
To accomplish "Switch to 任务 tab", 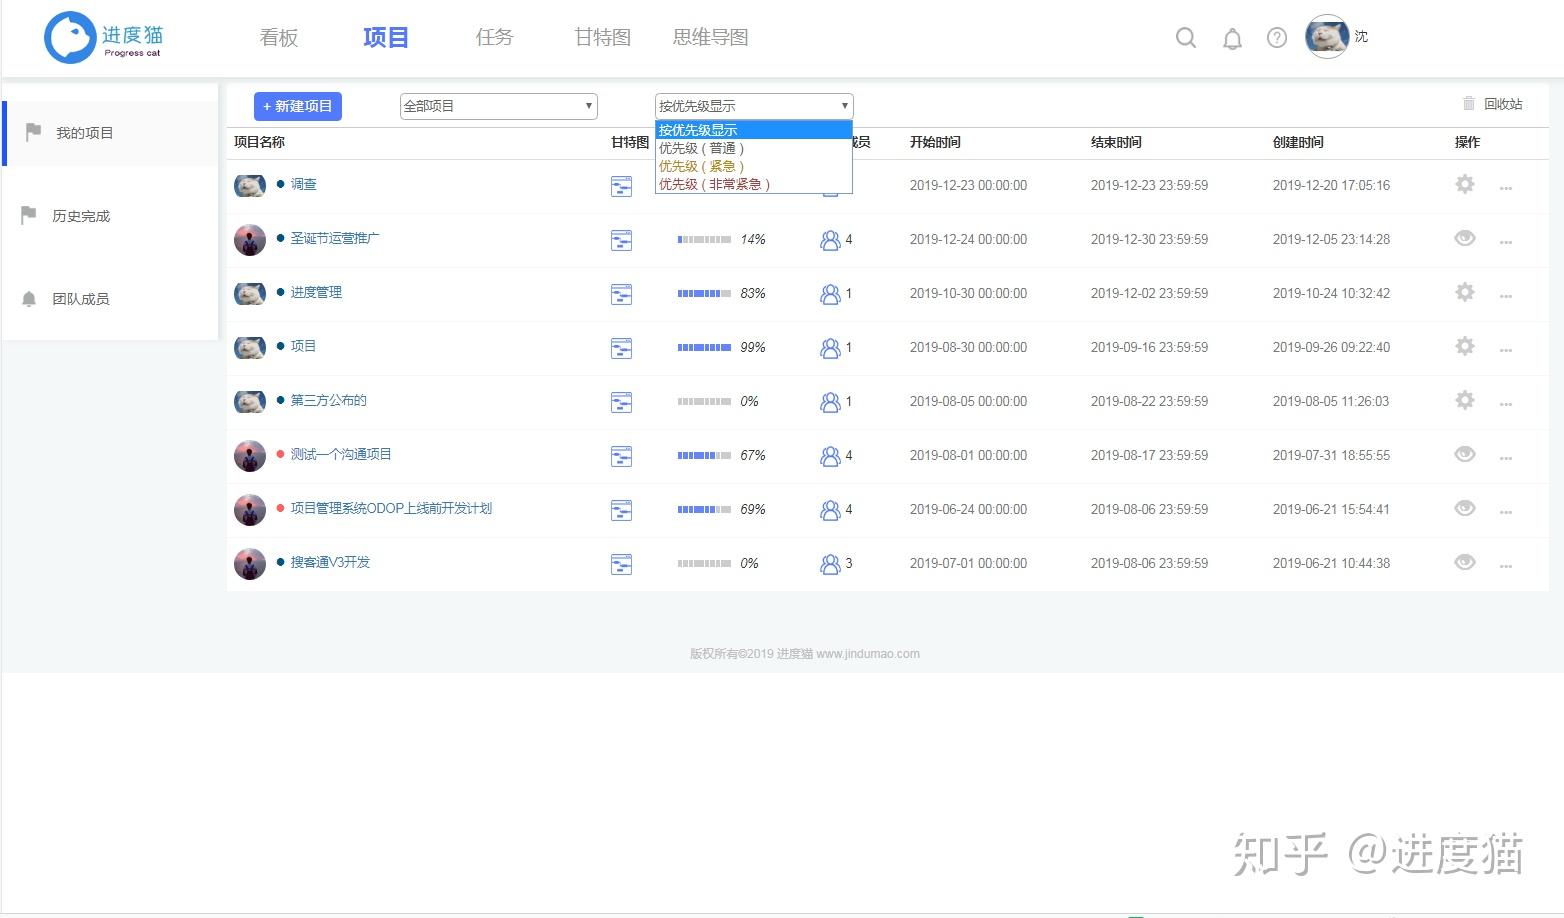I will [494, 38].
